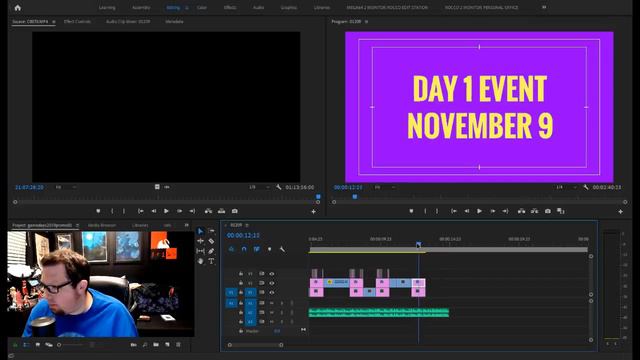Open the timeline sequence panel menu
The image size is (640, 360).
tap(247, 225)
